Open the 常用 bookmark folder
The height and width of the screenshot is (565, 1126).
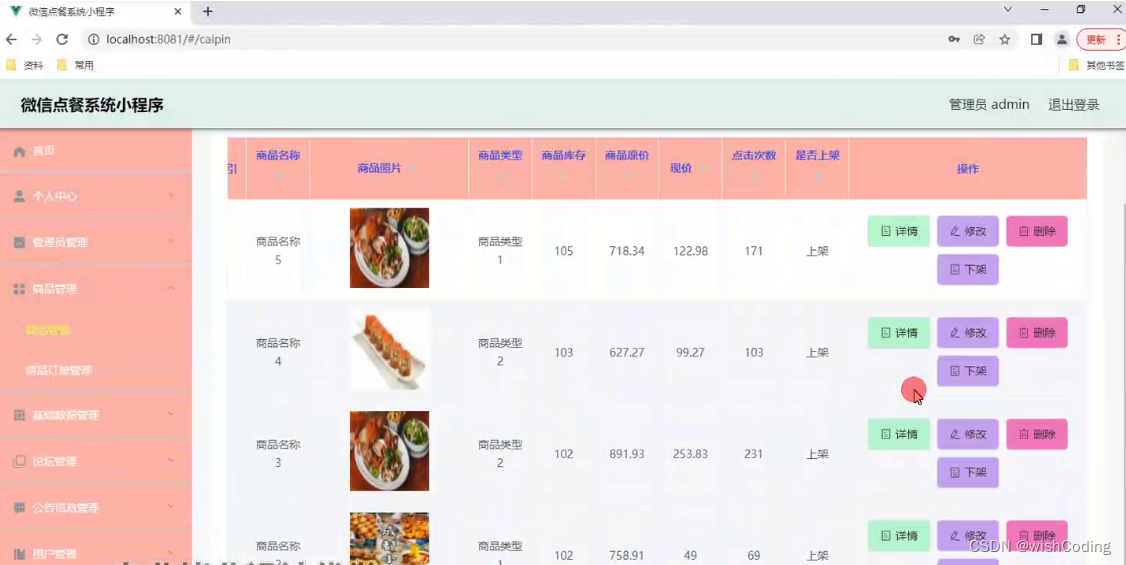75,65
